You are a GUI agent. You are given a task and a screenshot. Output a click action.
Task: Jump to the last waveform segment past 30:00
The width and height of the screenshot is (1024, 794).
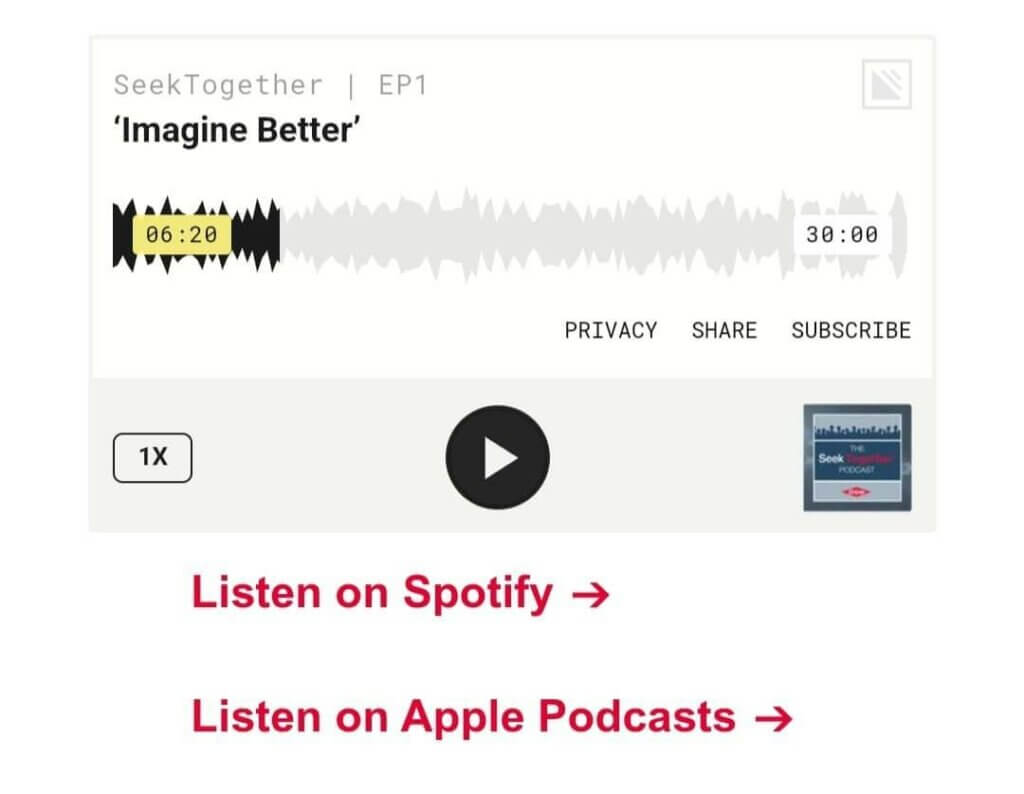pyautogui.click(x=899, y=235)
